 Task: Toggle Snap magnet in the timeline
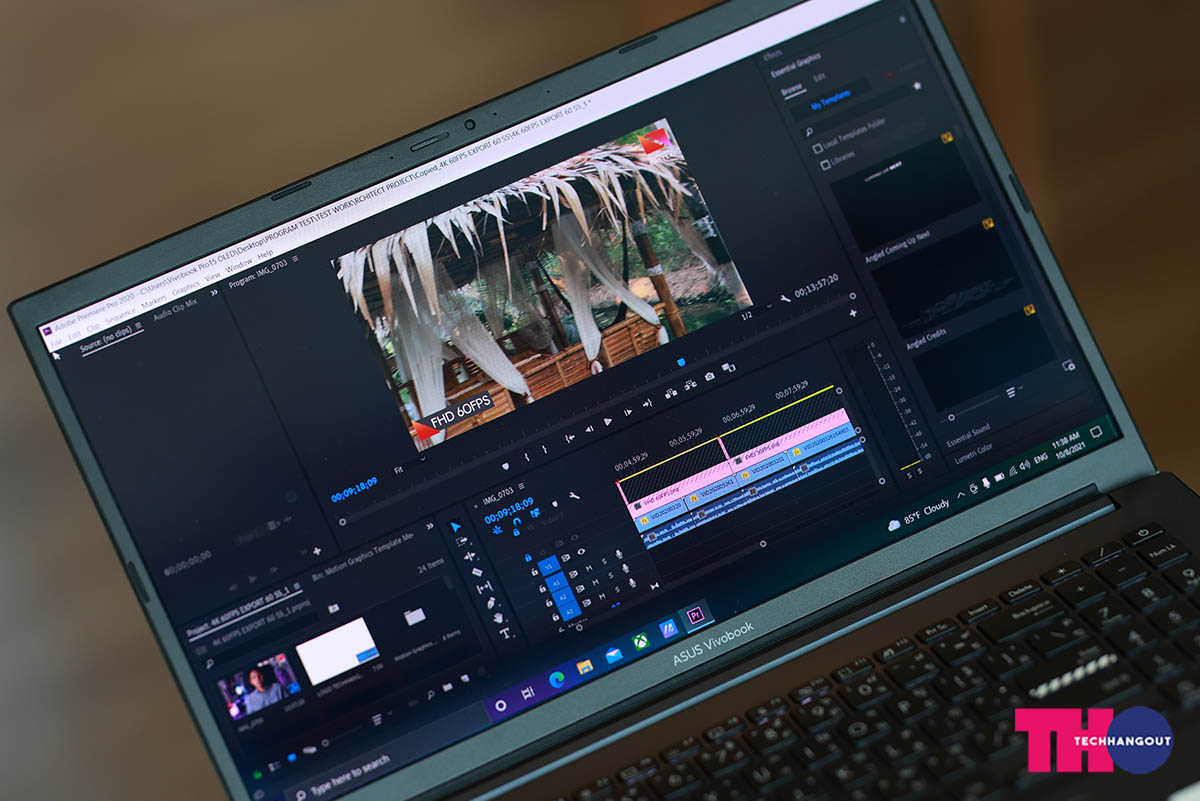pos(517,520)
